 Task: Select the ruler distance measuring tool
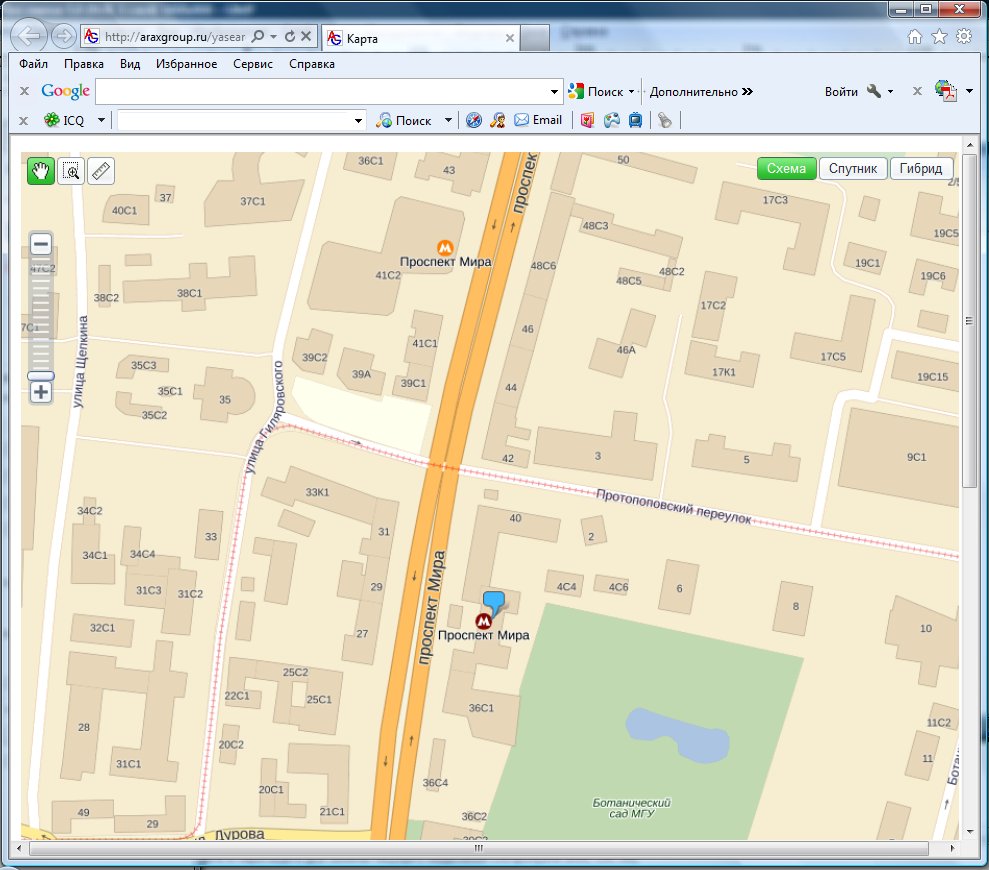coord(101,171)
